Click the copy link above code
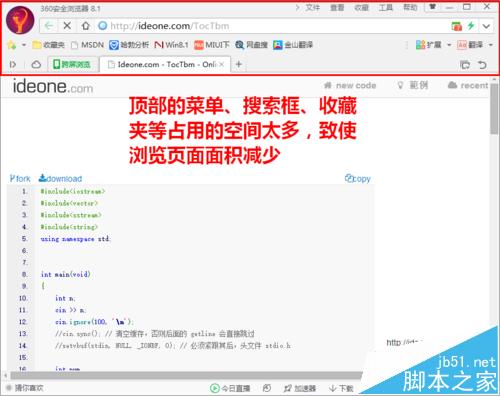 (x=358, y=179)
